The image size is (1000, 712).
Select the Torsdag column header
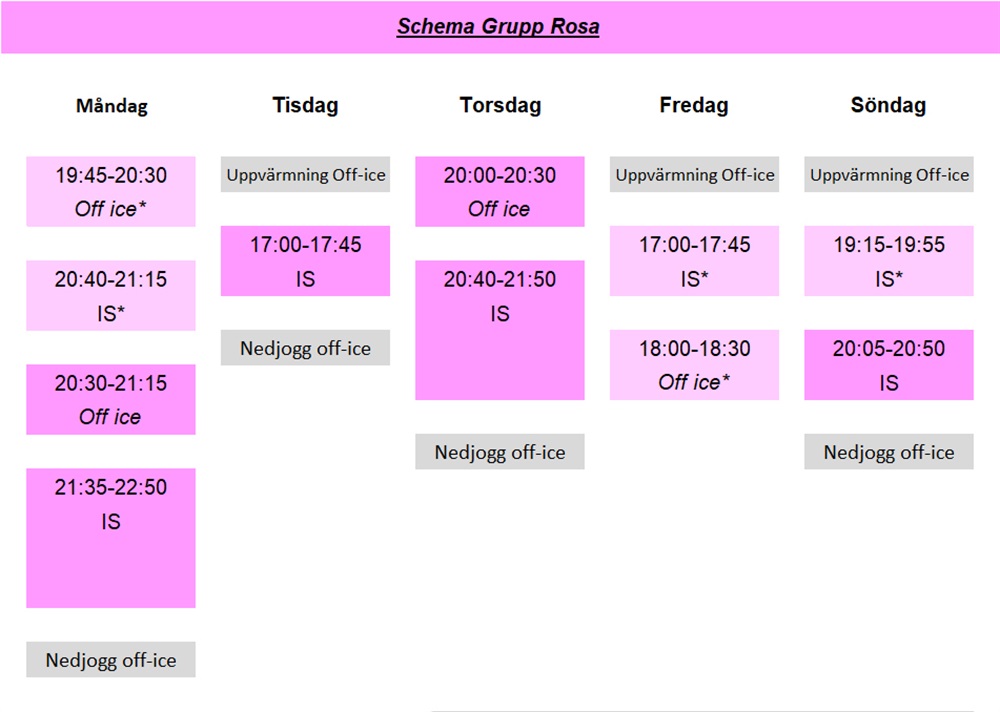pyautogui.click(x=500, y=105)
